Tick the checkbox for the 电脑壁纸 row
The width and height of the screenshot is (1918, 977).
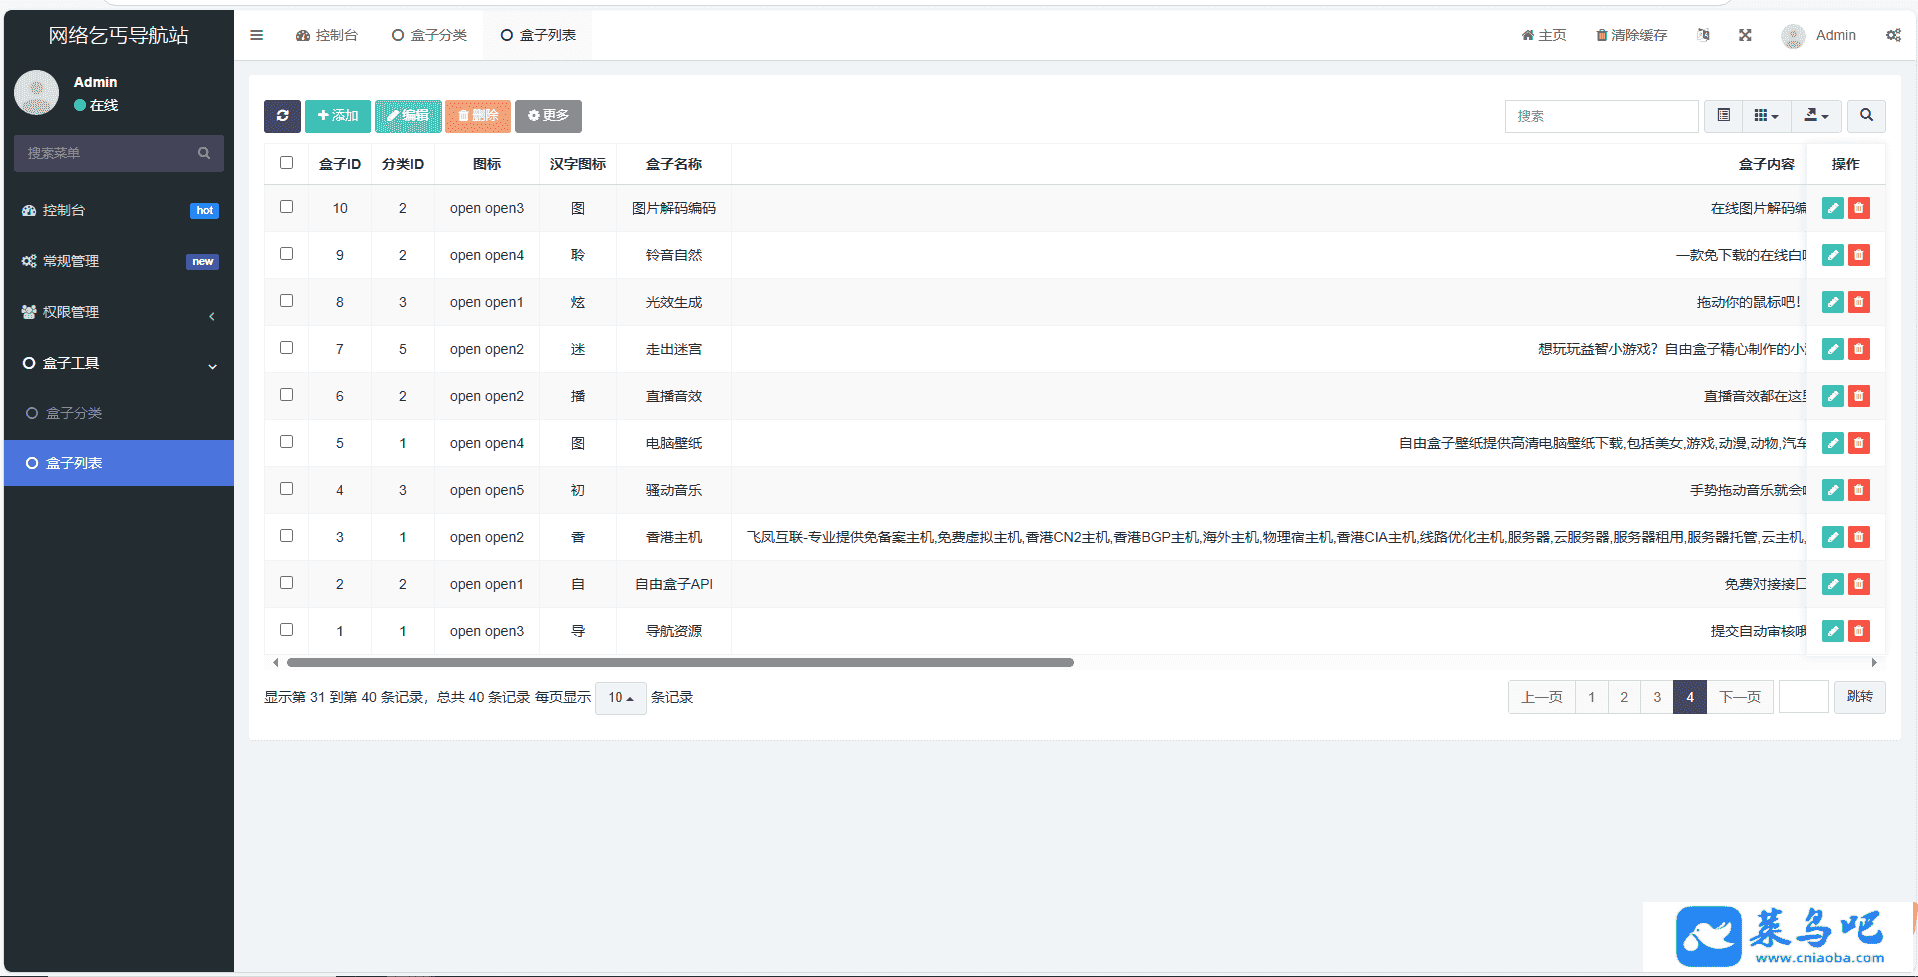click(x=287, y=442)
